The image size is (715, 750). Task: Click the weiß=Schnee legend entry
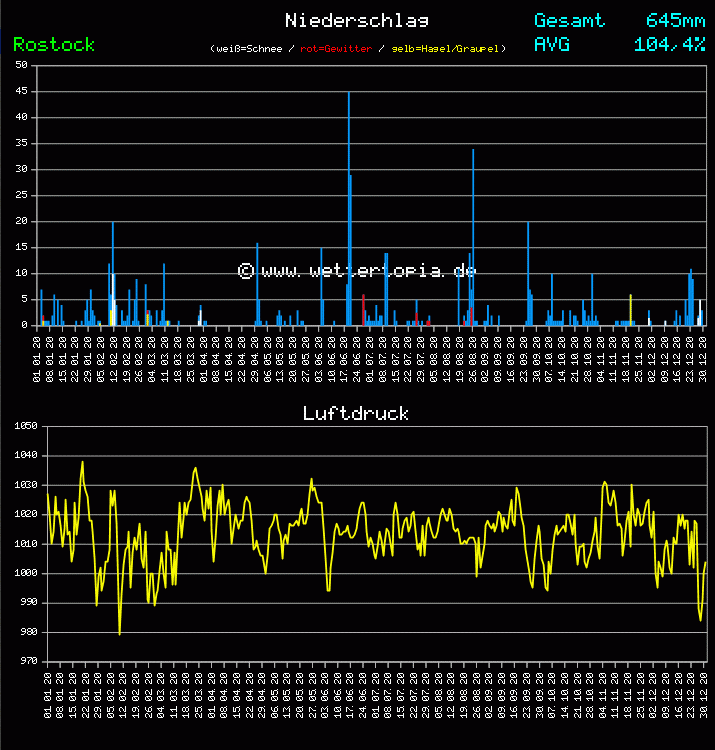pos(247,48)
